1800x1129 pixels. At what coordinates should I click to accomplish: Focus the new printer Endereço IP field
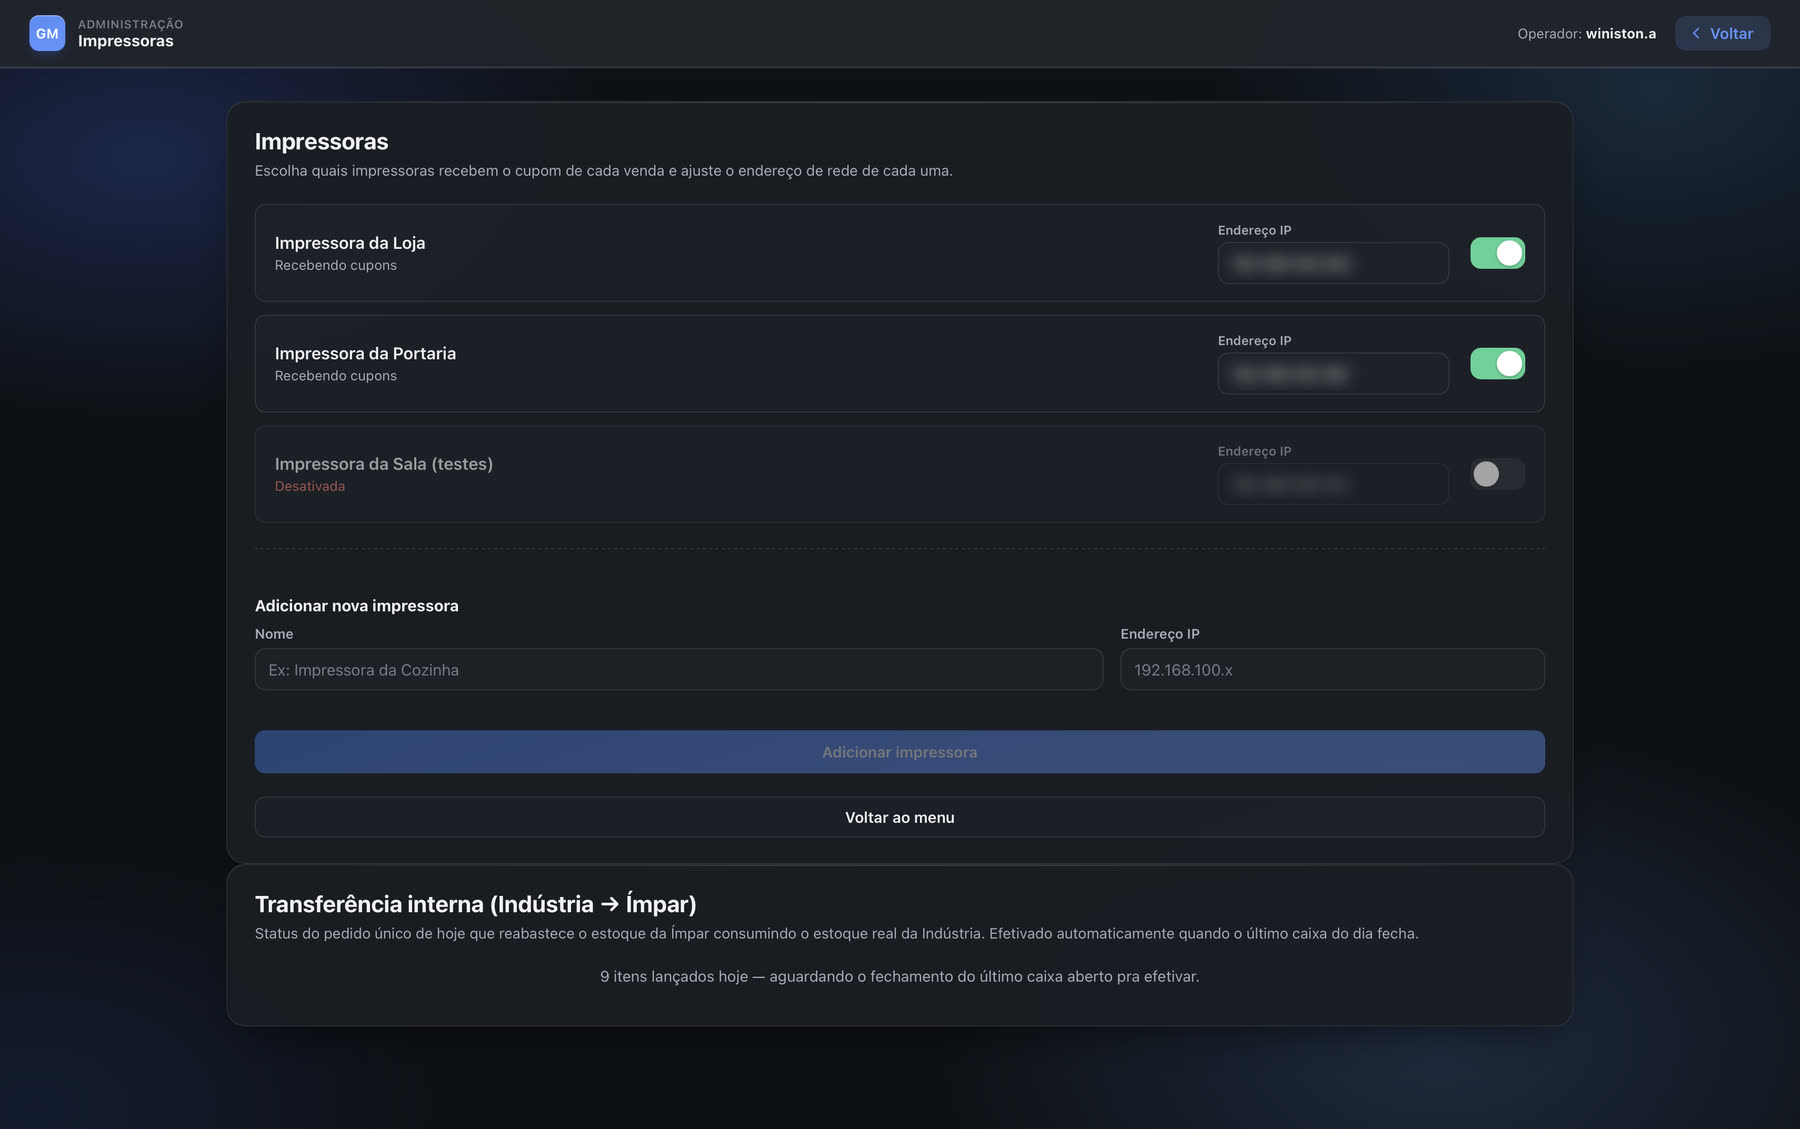(x=1332, y=669)
